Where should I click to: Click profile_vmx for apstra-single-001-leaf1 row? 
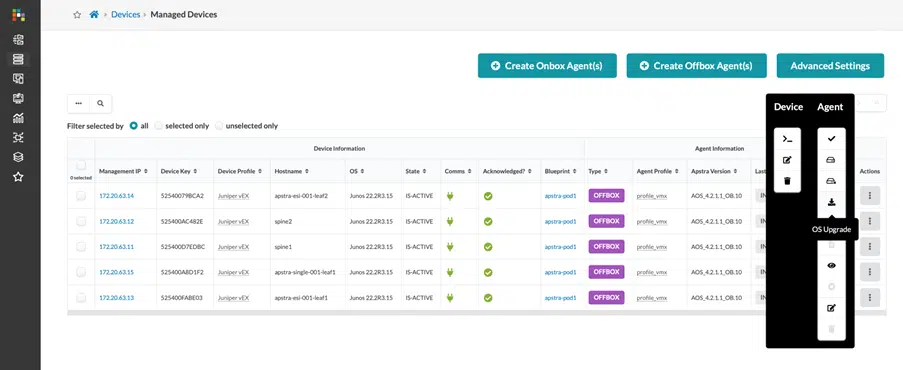click(652, 272)
